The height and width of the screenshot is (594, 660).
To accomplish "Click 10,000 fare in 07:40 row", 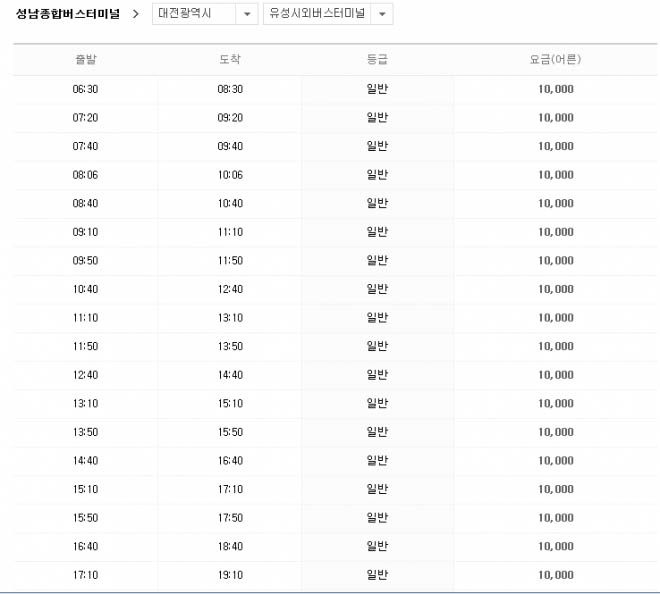I will click(556, 146).
